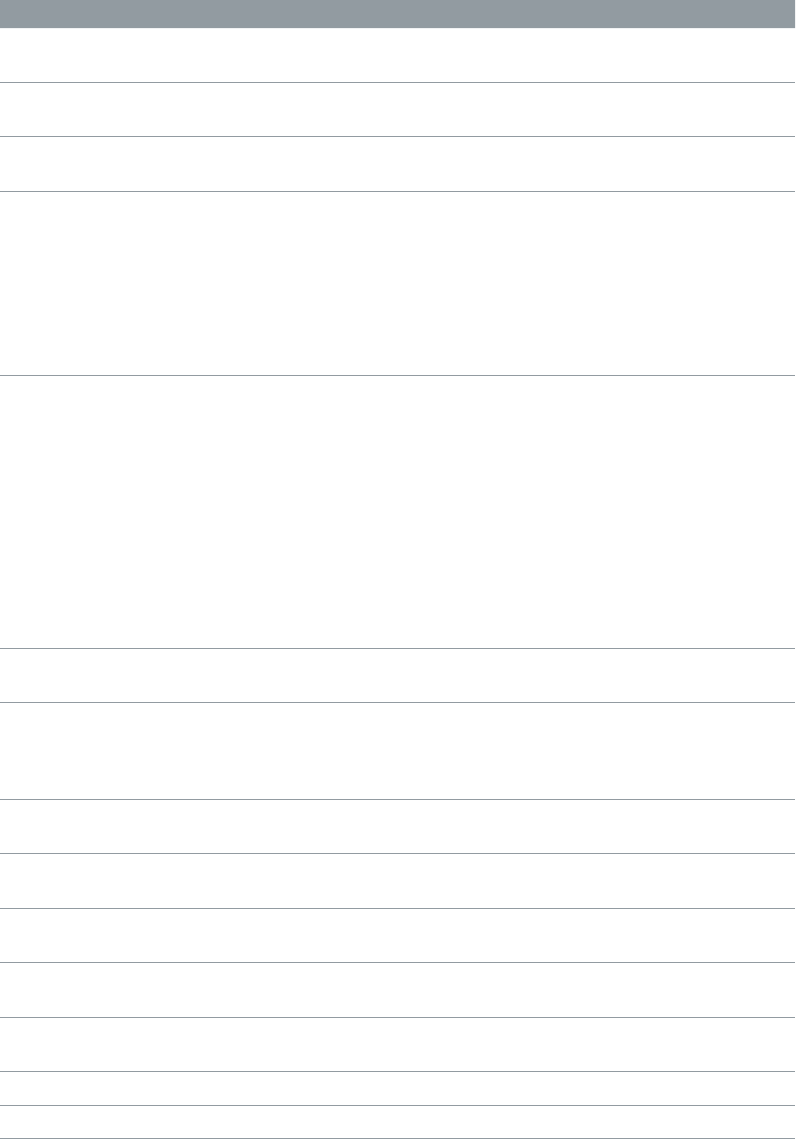
Task: Click the seventh row, slightly taller one
Action: point(398,750)
